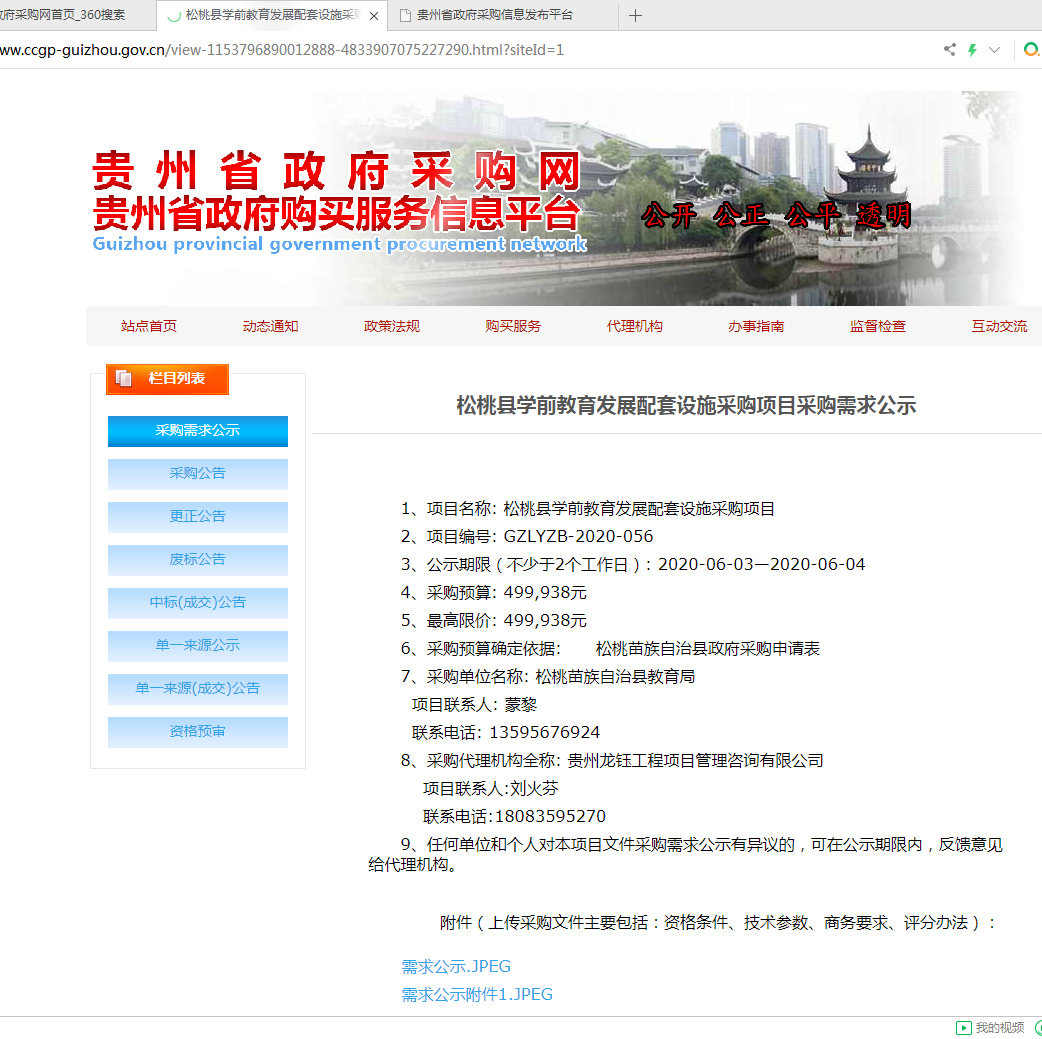Click the phone number 18083595270

(x=550, y=816)
